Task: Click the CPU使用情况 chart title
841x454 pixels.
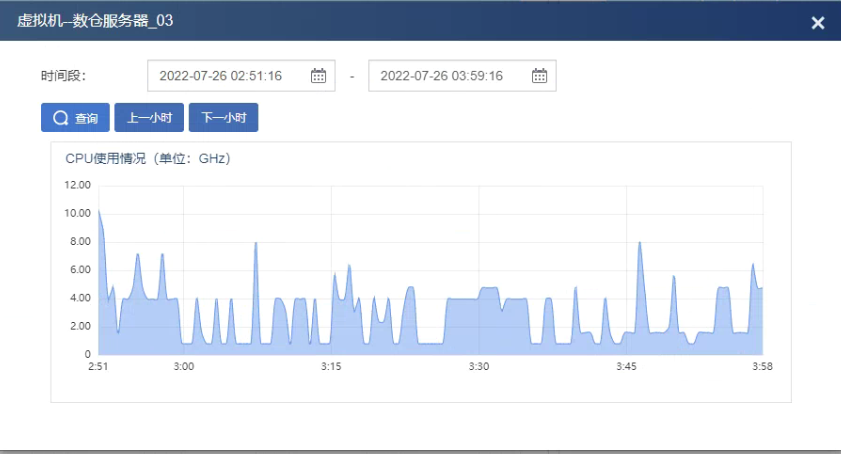Action: point(148,158)
